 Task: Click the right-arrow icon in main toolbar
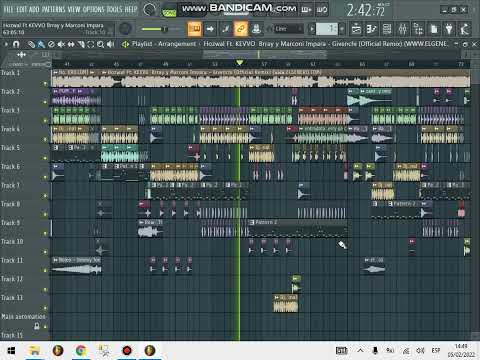pyautogui.click(x=210, y=29)
